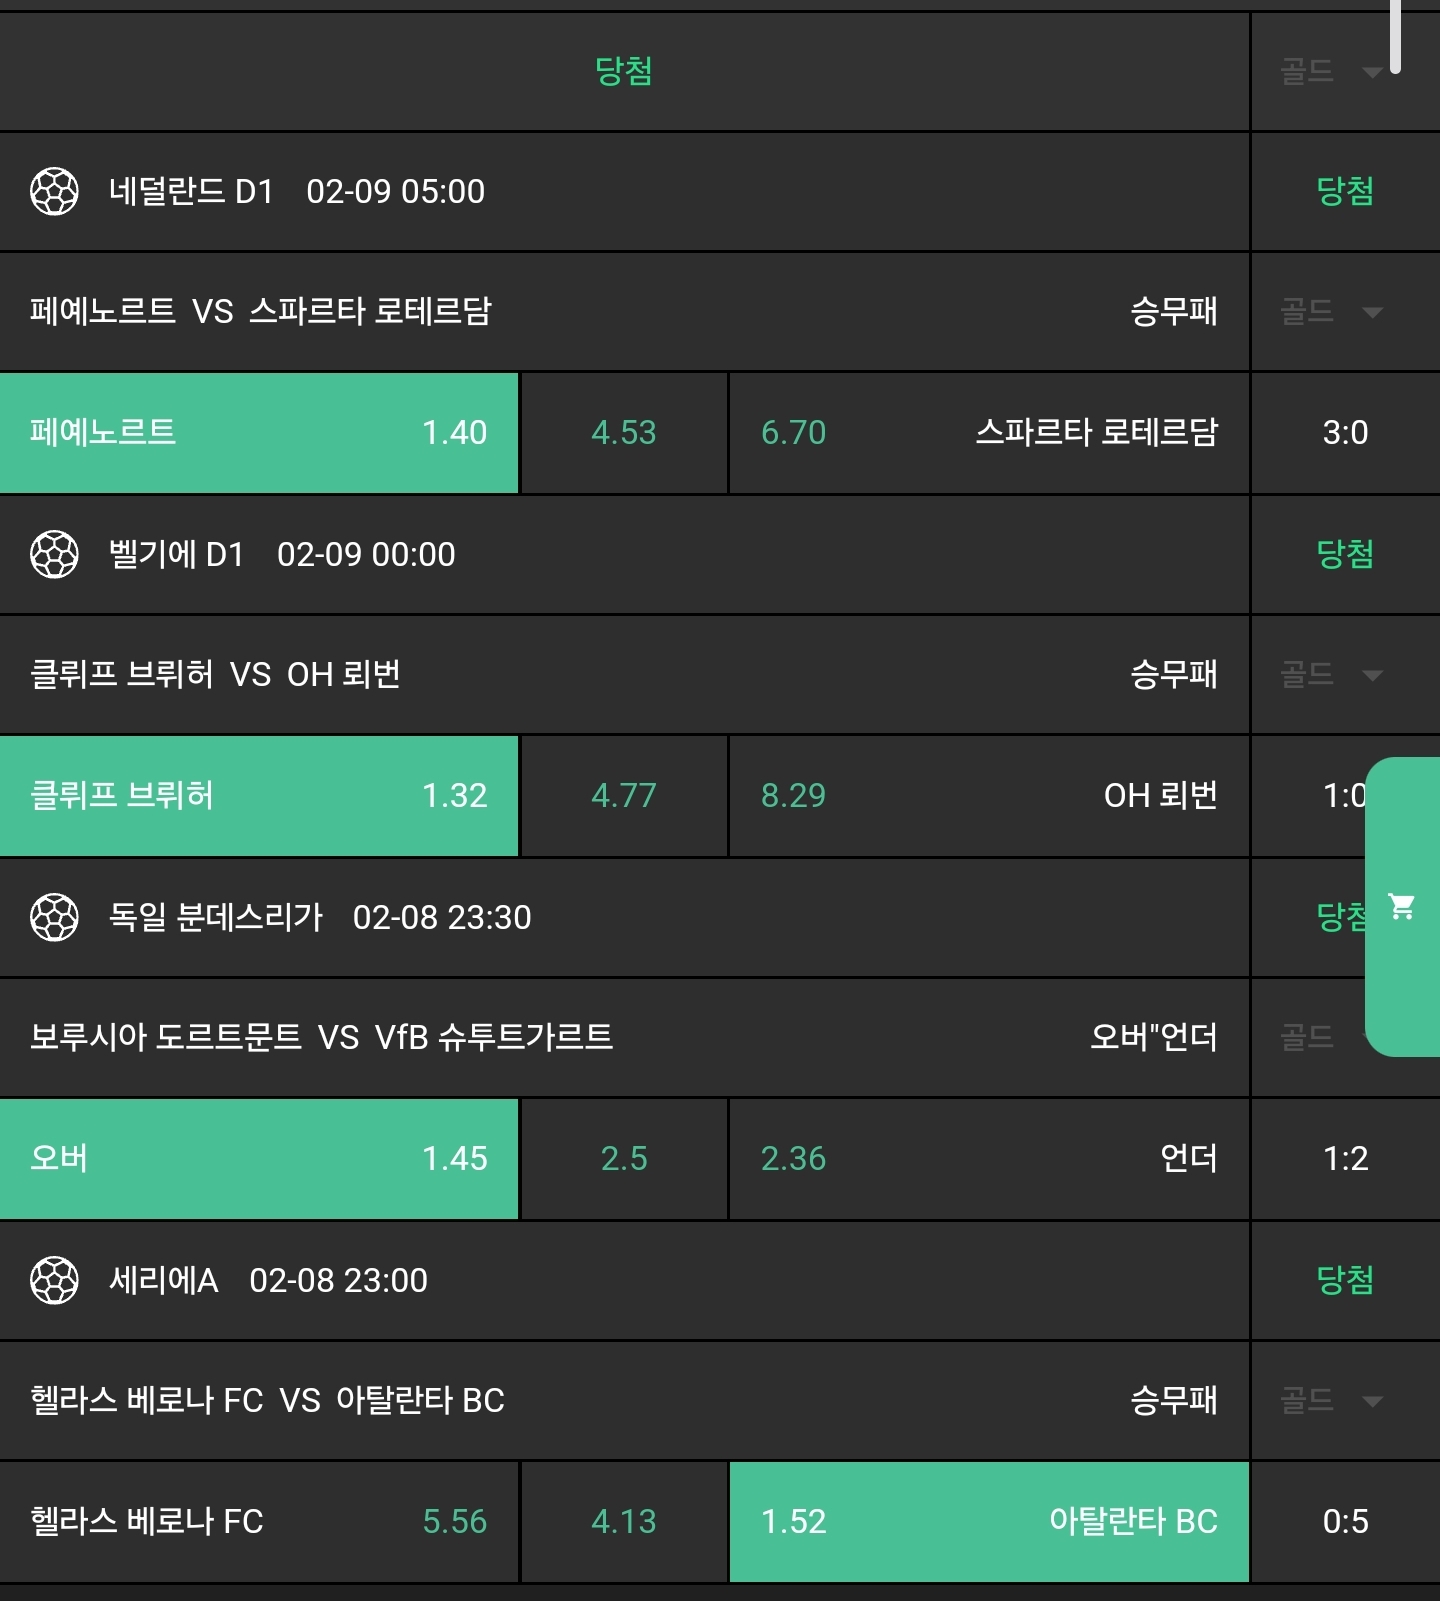Pick 헬라스 베로나 FC 5.56 odds
This screenshot has width=1440, height=1601.
pyautogui.click(x=258, y=1522)
